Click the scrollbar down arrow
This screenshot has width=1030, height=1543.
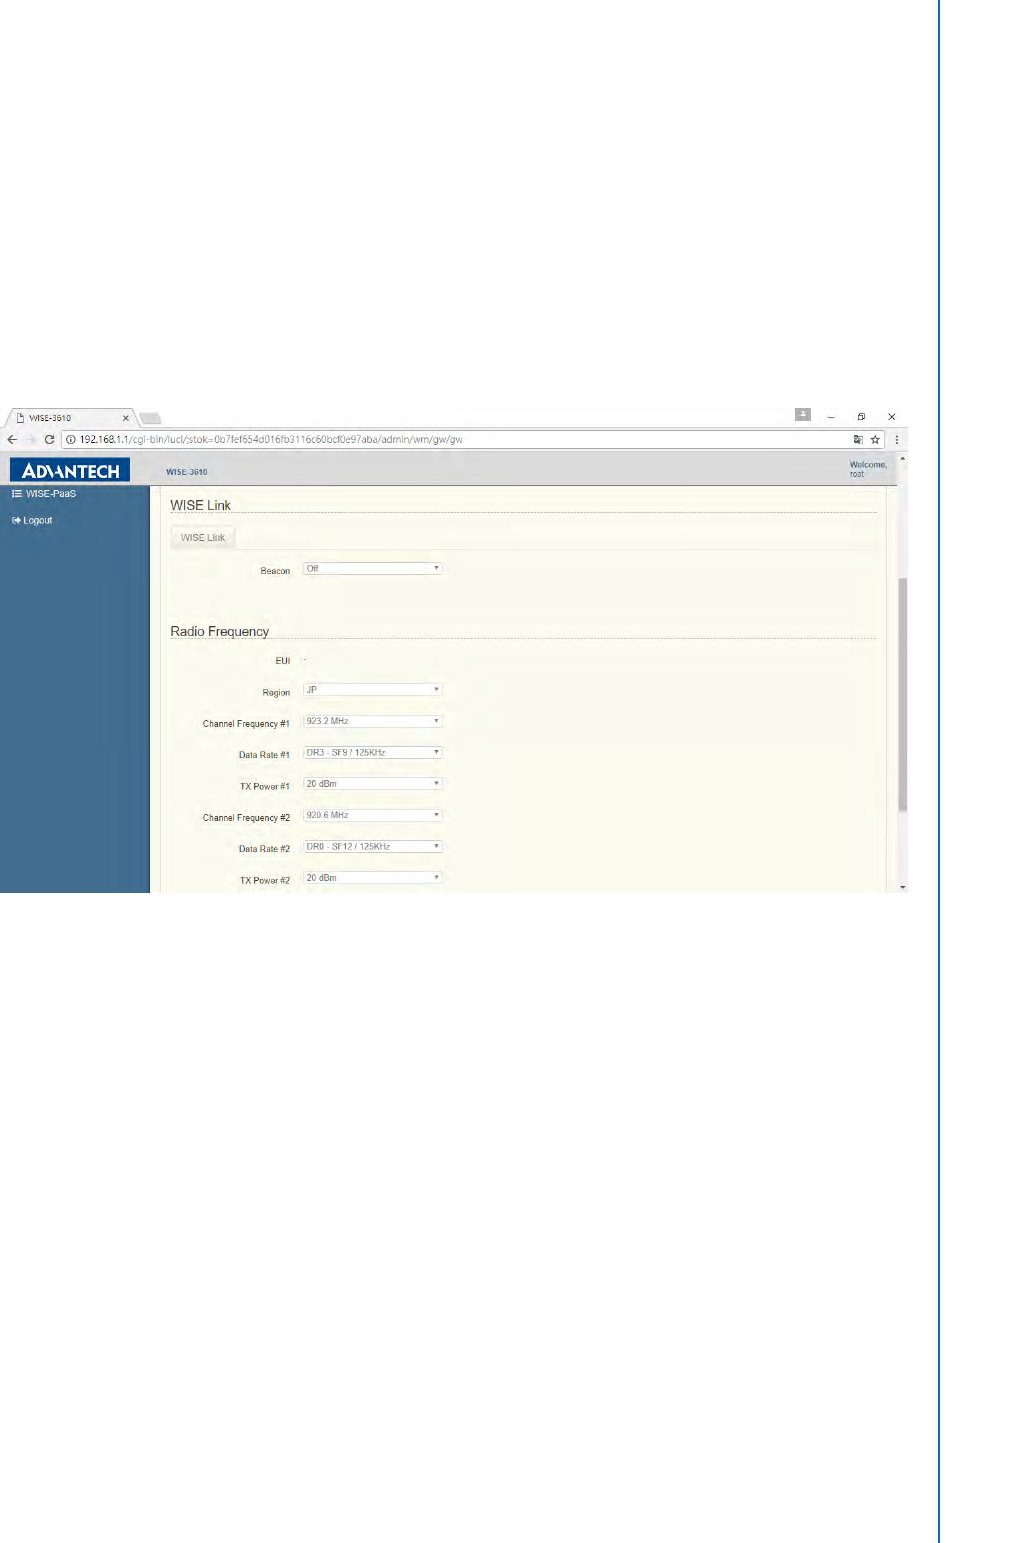903,887
